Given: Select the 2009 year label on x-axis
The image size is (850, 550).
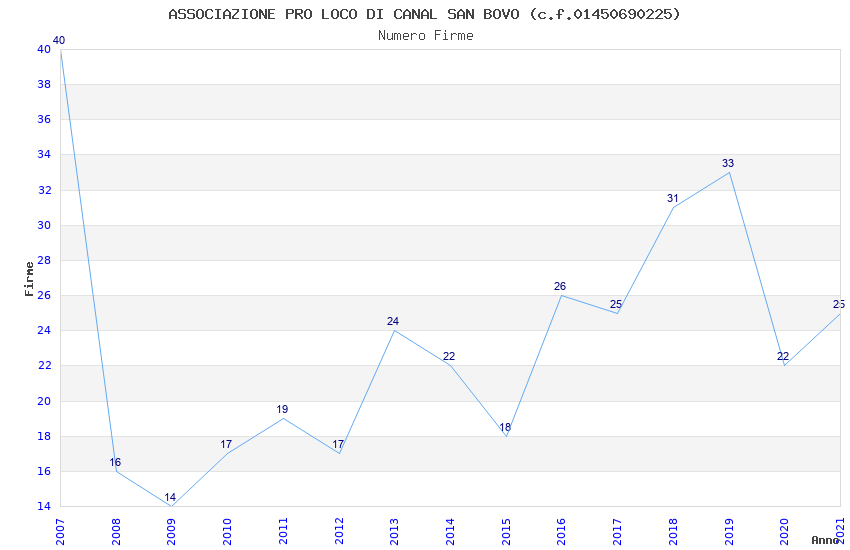Looking at the screenshot, I should (171, 532).
